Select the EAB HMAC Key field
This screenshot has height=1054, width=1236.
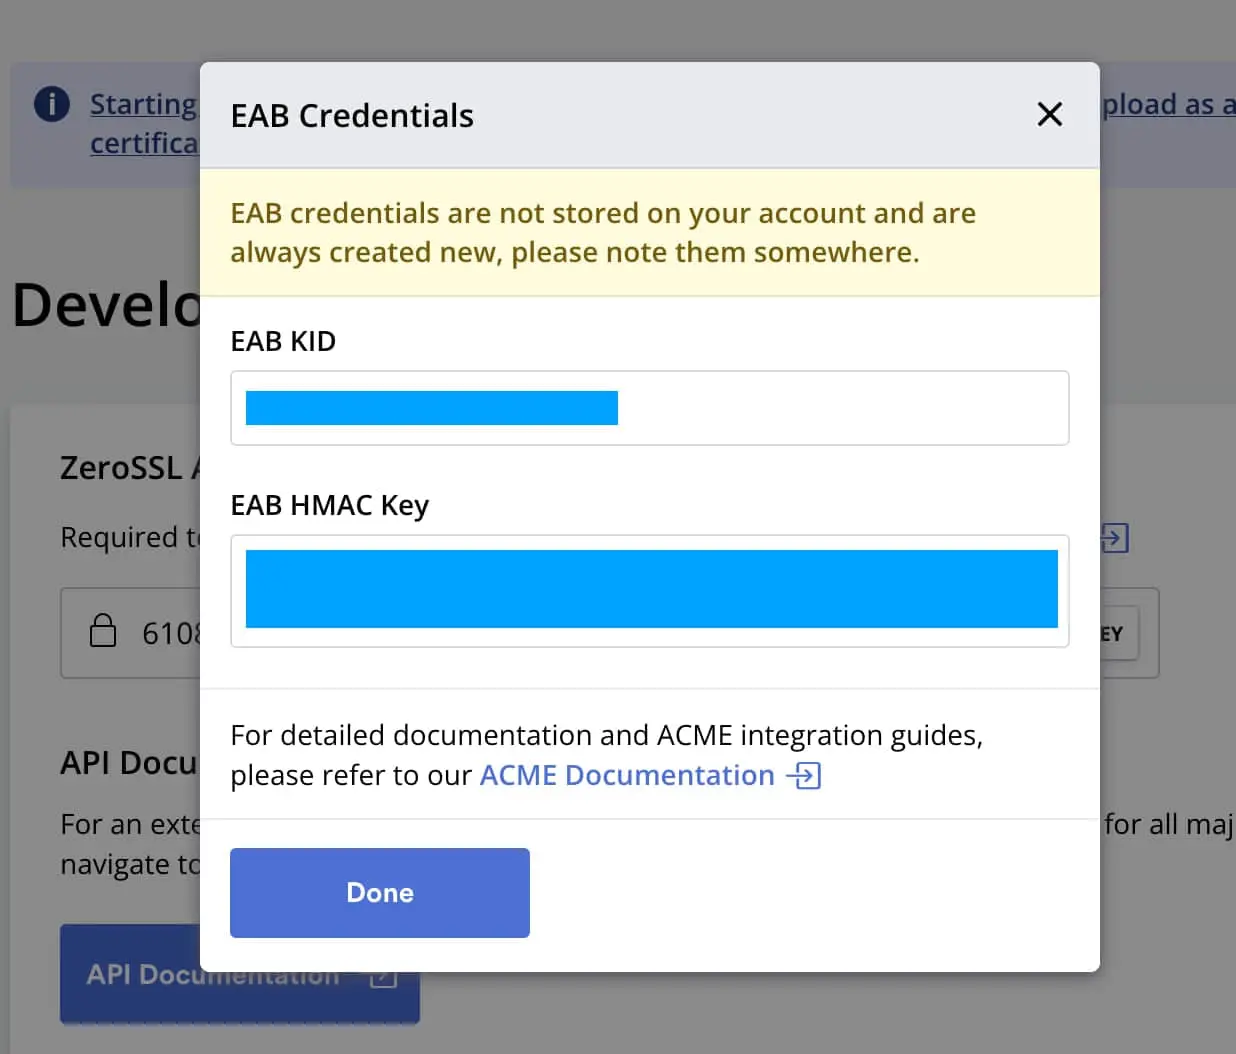click(x=650, y=591)
